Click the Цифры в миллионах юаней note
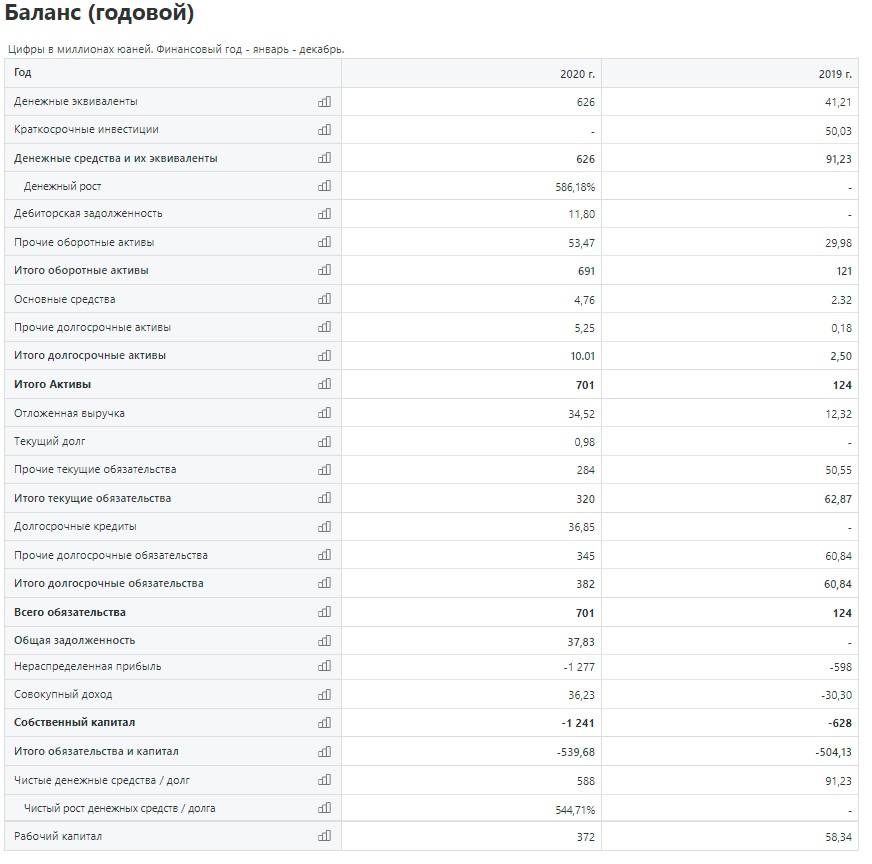 (176, 49)
